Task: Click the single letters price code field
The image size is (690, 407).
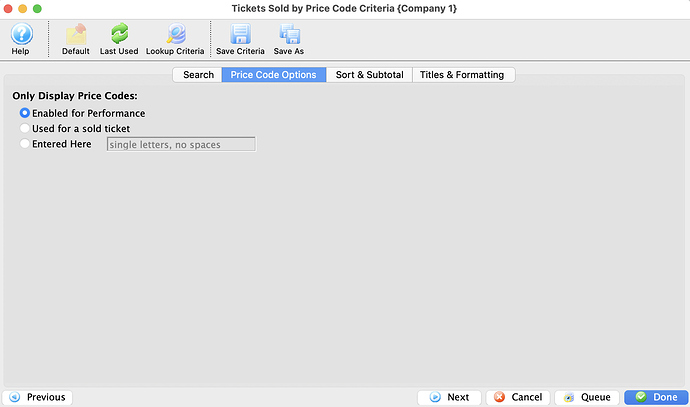Action: pos(181,144)
